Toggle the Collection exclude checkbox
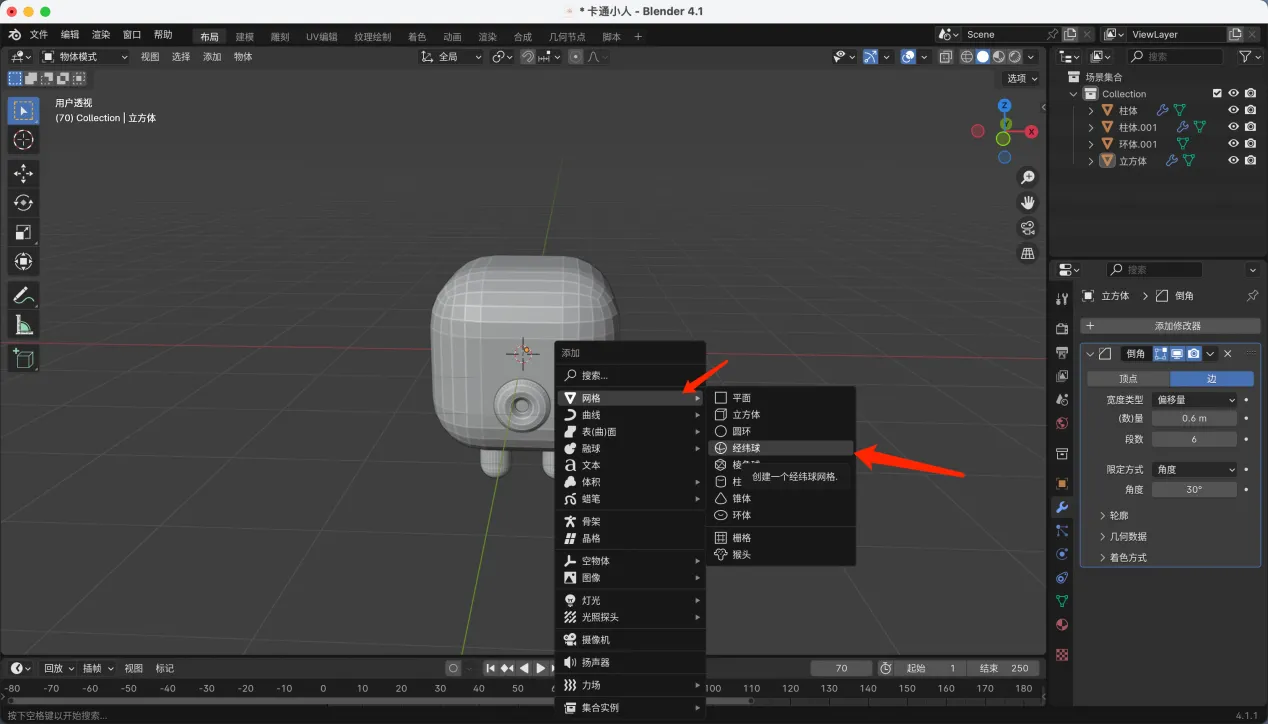 (1217, 93)
